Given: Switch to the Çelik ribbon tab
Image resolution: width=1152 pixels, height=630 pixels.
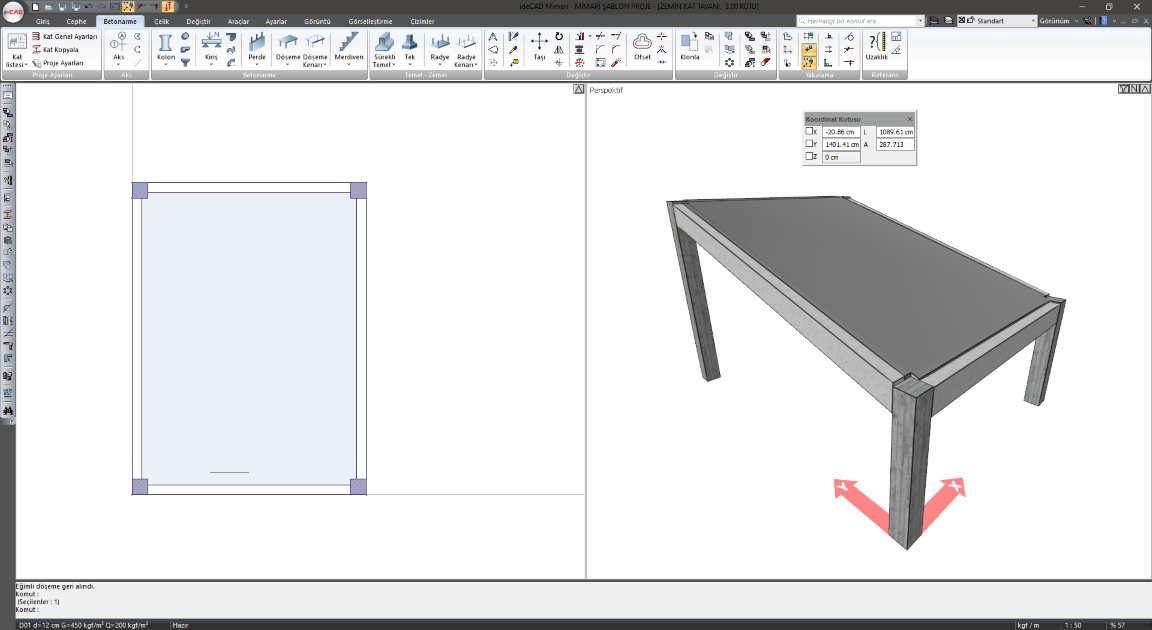Looking at the screenshot, I should pyautogui.click(x=161, y=21).
